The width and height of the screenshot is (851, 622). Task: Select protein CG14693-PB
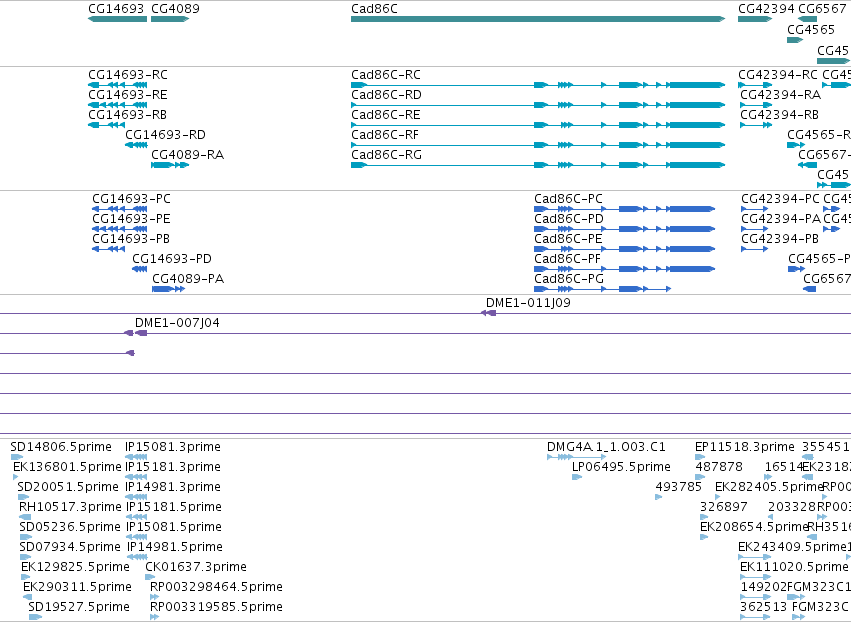(109, 249)
